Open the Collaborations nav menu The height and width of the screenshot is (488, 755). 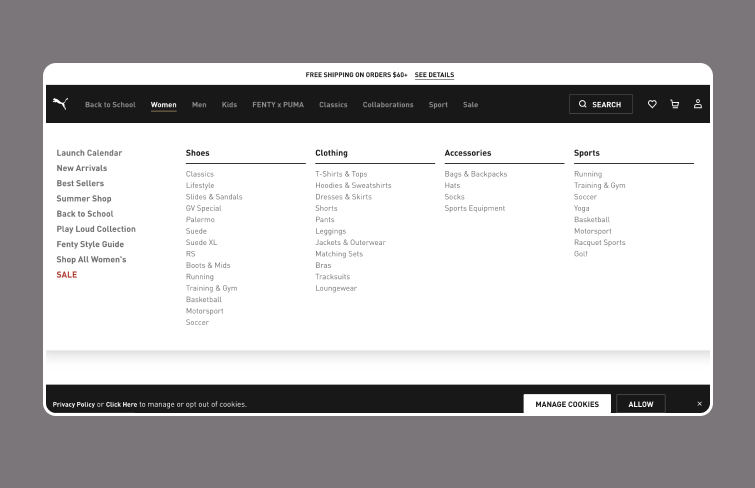[388, 105]
